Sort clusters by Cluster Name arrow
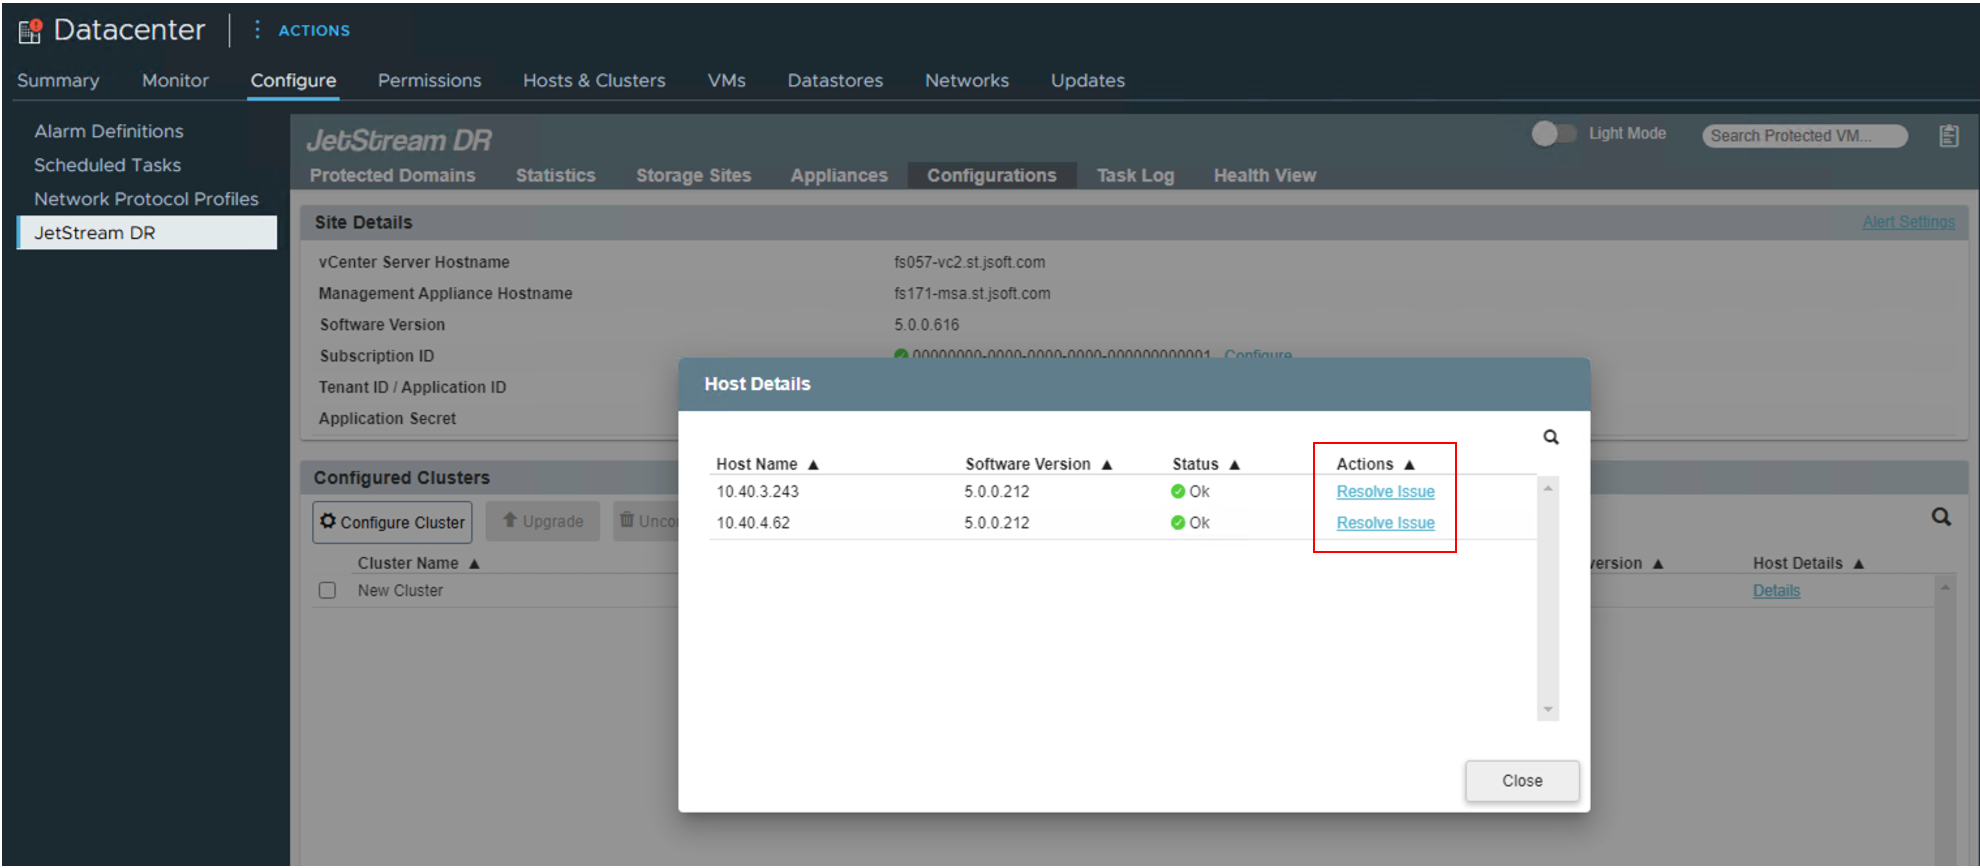The height and width of the screenshot is (868, 1980). coord(474,563)
